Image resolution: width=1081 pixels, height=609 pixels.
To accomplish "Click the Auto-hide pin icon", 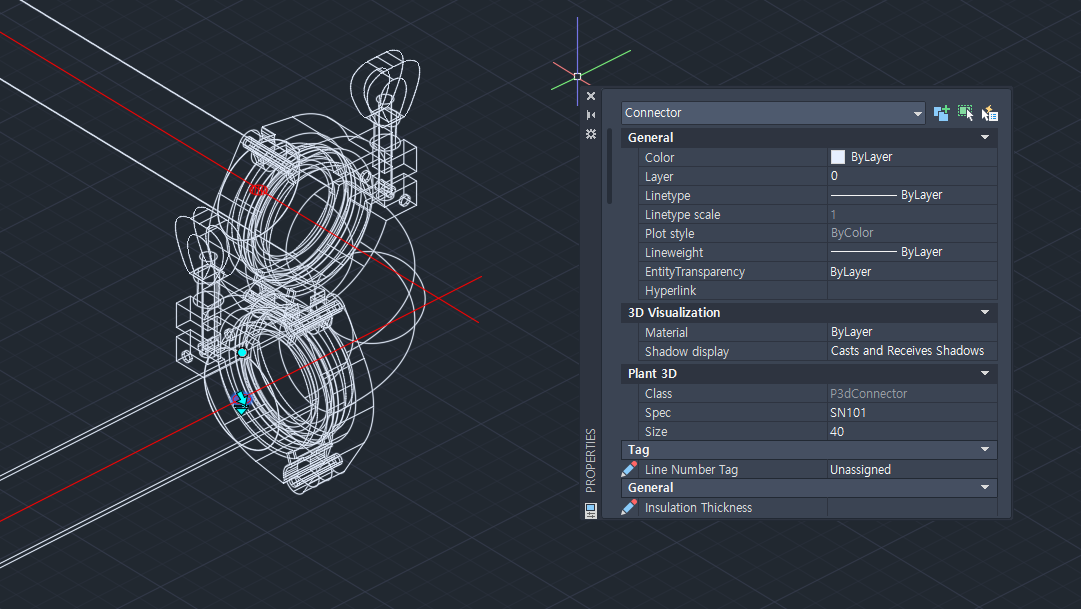I will point(590,114).
